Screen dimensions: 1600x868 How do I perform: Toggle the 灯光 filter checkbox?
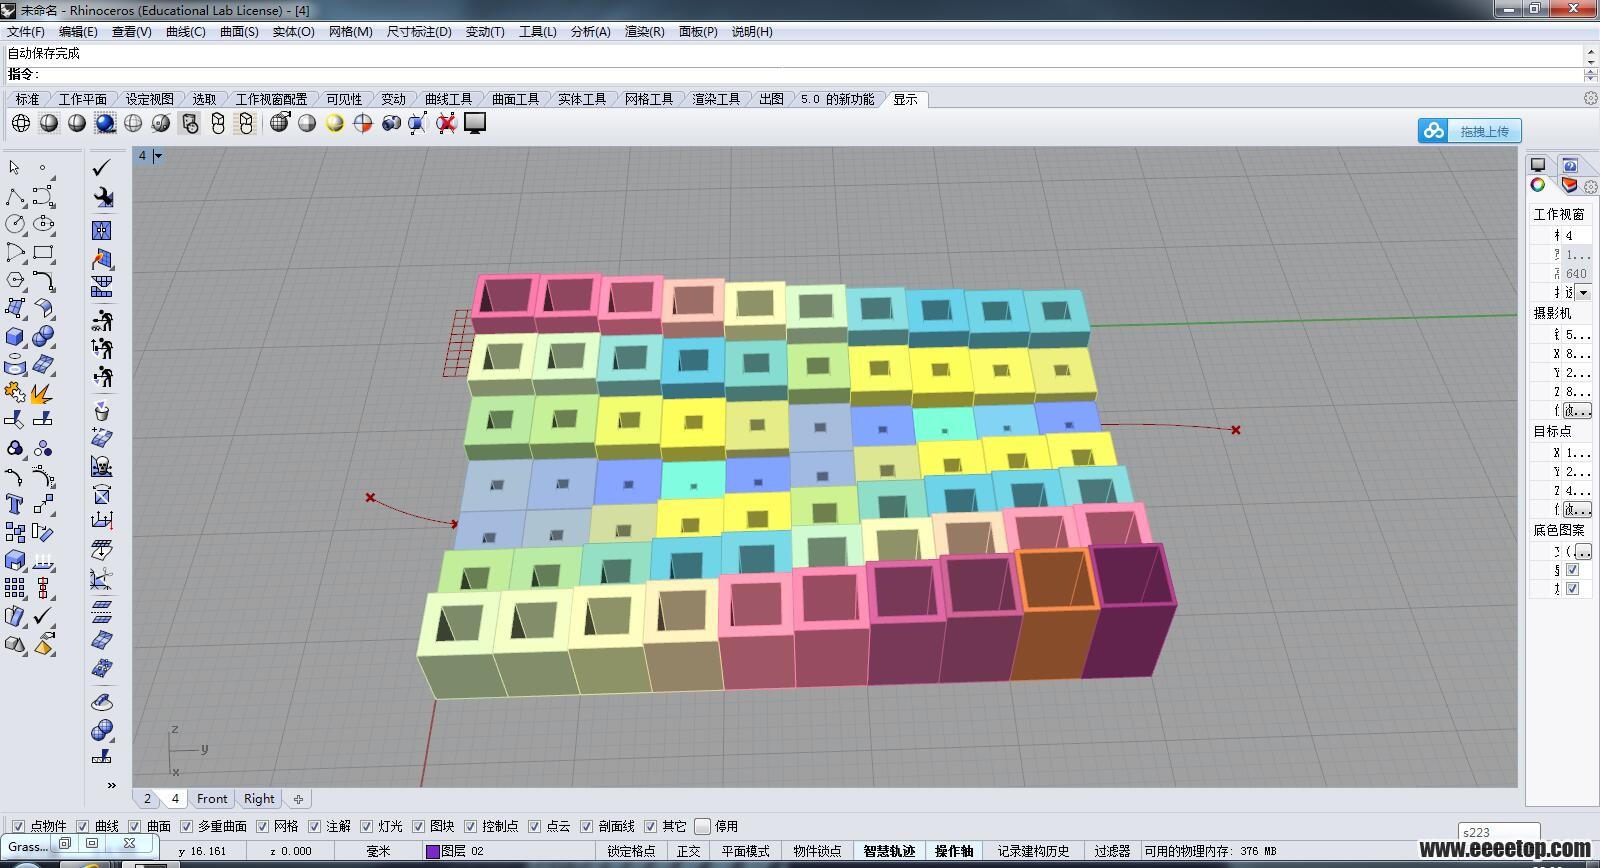[367, 826]
